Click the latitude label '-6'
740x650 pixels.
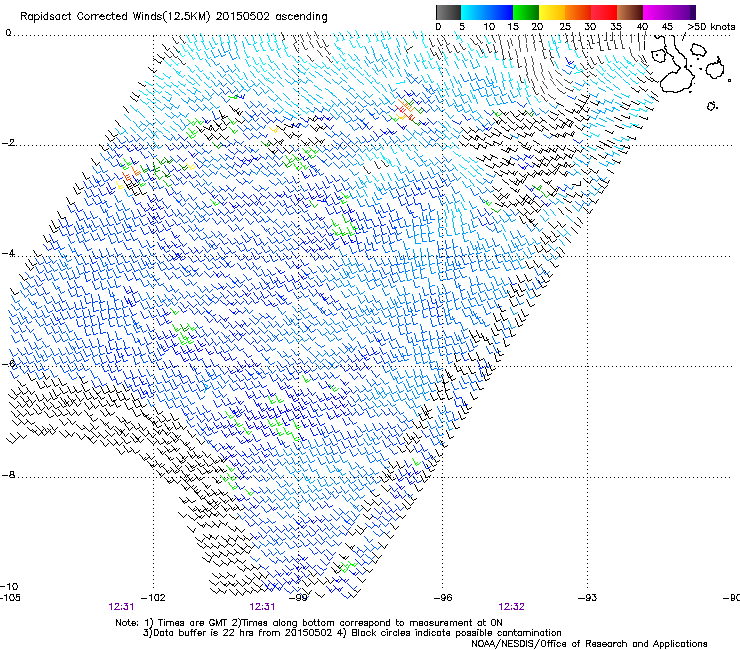pyautogui.click(x=8, y=364)
